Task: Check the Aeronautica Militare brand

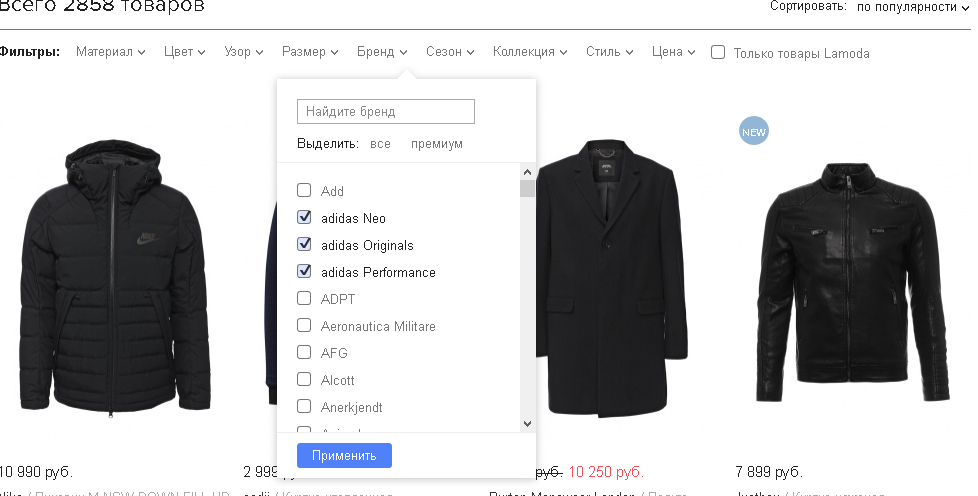Action: (304, 326)
